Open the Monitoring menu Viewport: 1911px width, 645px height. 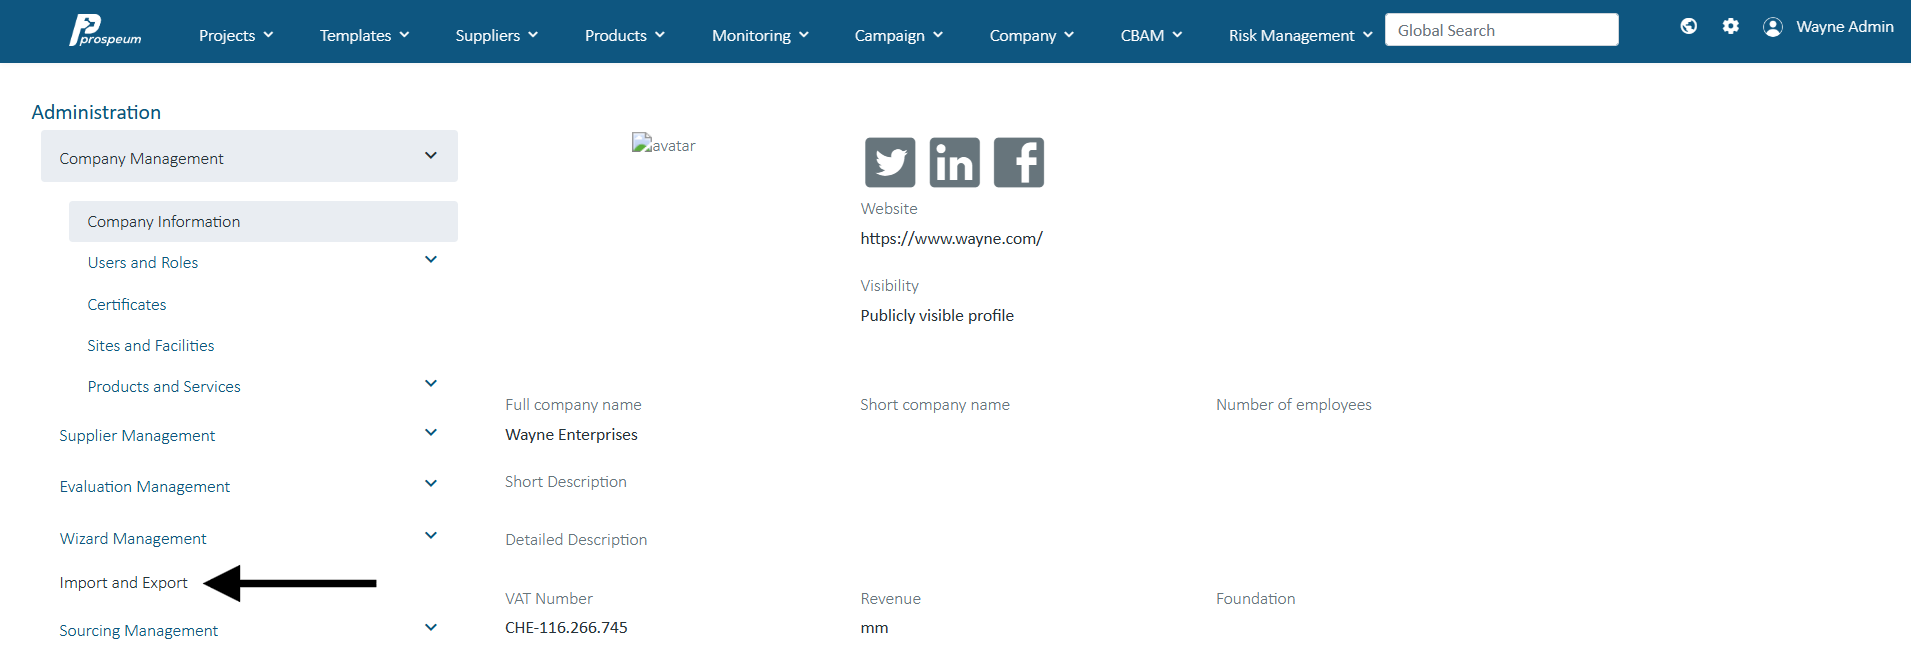(x=761, y=35)
